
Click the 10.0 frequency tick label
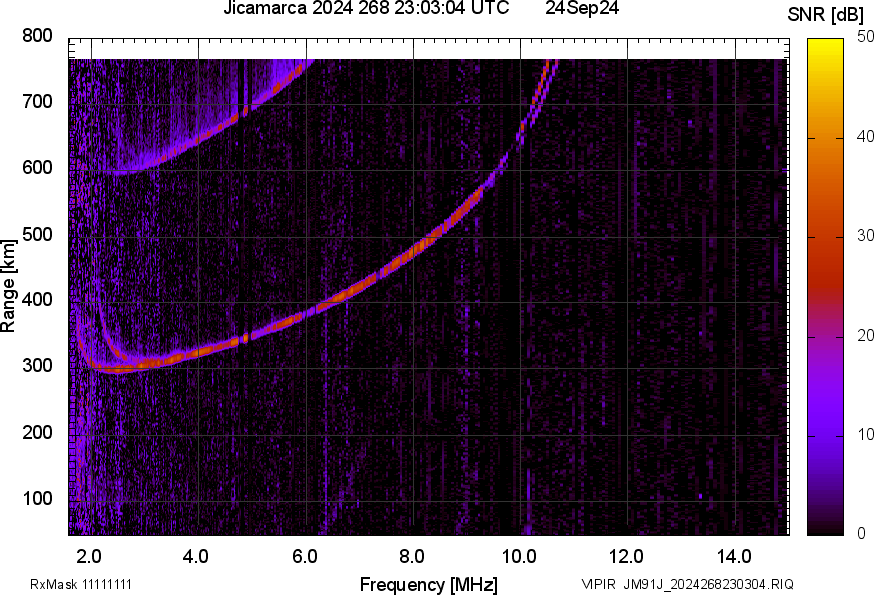click(519, 557)
